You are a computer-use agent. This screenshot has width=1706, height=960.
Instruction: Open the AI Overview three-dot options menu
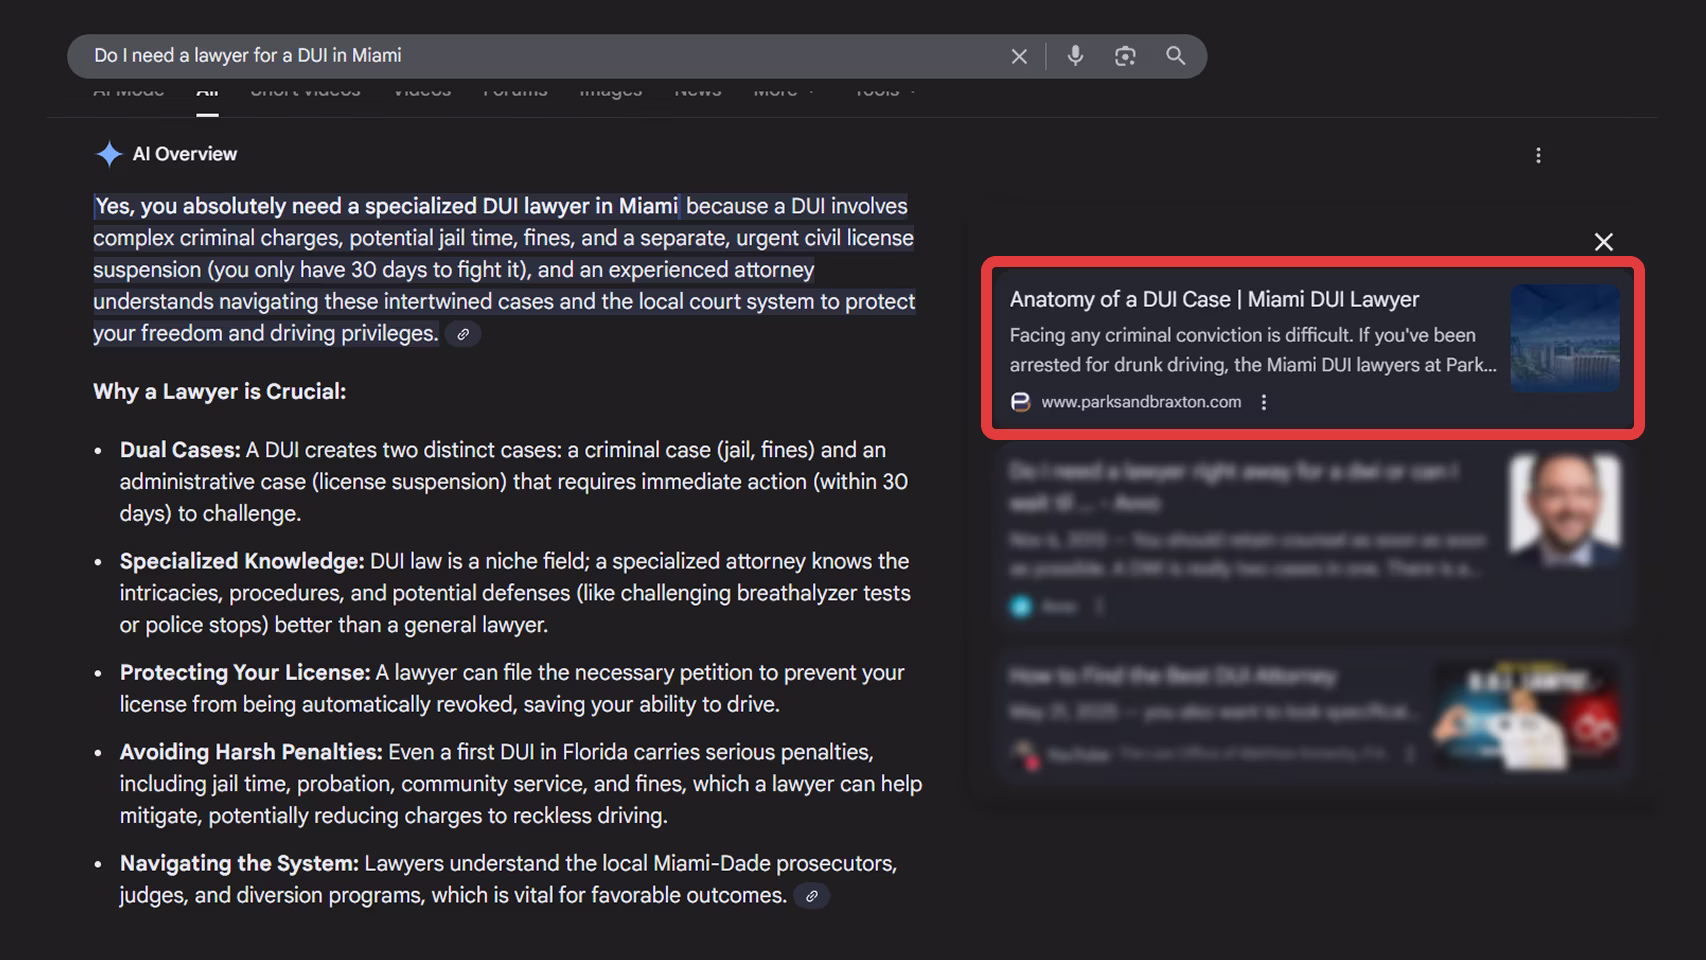click(x=1538, y=155)
